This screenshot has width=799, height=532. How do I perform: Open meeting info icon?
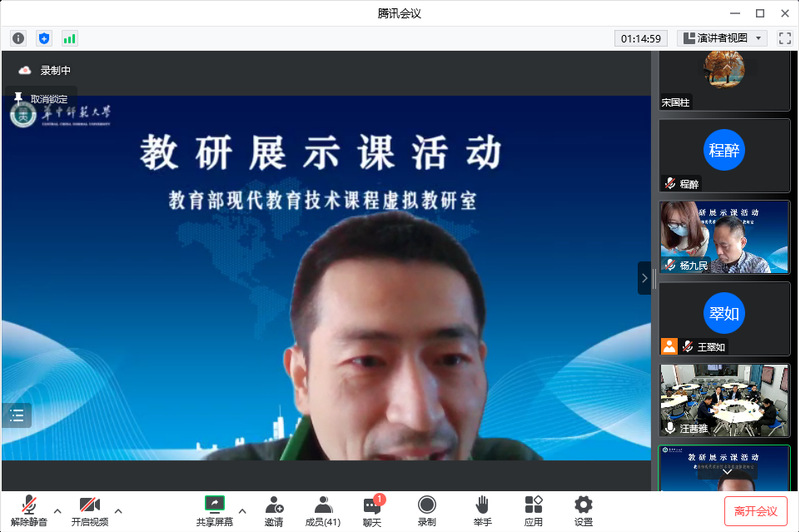click(18, 38)
